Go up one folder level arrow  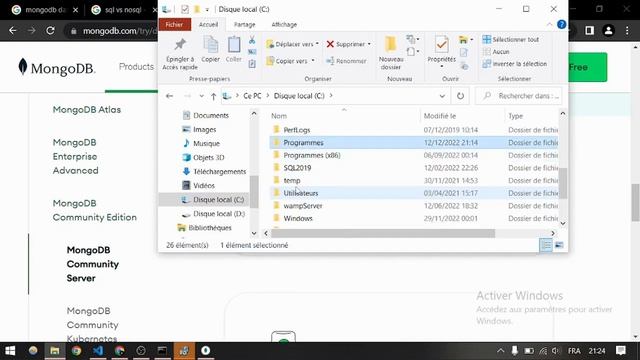[213, 96]
